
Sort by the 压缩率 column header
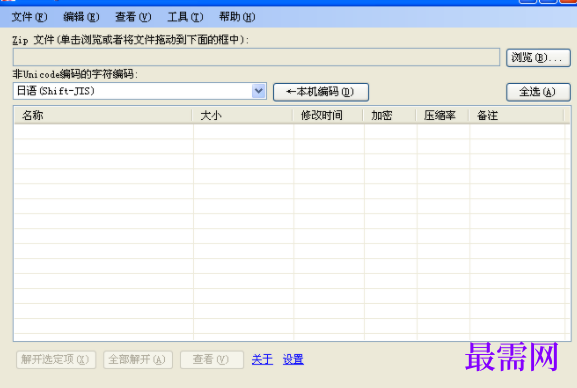tap(442, 116)
